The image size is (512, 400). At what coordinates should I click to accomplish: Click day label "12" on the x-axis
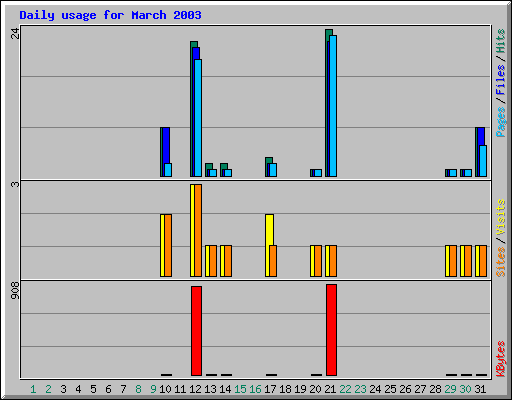195,389
